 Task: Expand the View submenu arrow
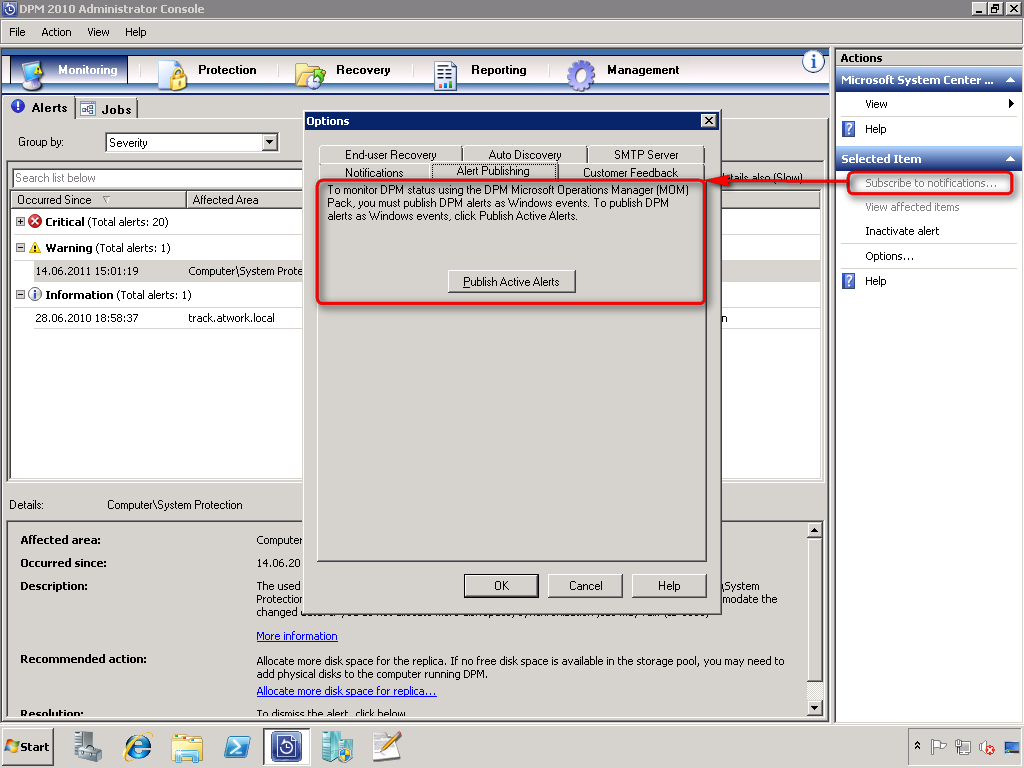[1011, 104]
